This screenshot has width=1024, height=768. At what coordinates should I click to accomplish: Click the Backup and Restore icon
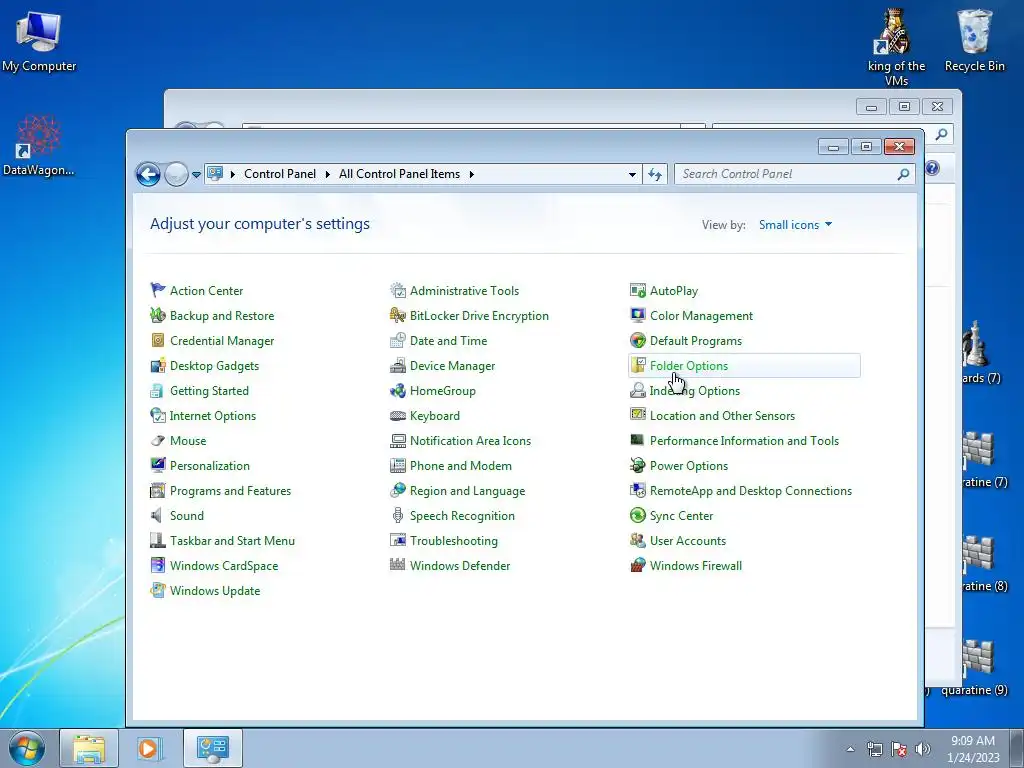coord(158,315)
